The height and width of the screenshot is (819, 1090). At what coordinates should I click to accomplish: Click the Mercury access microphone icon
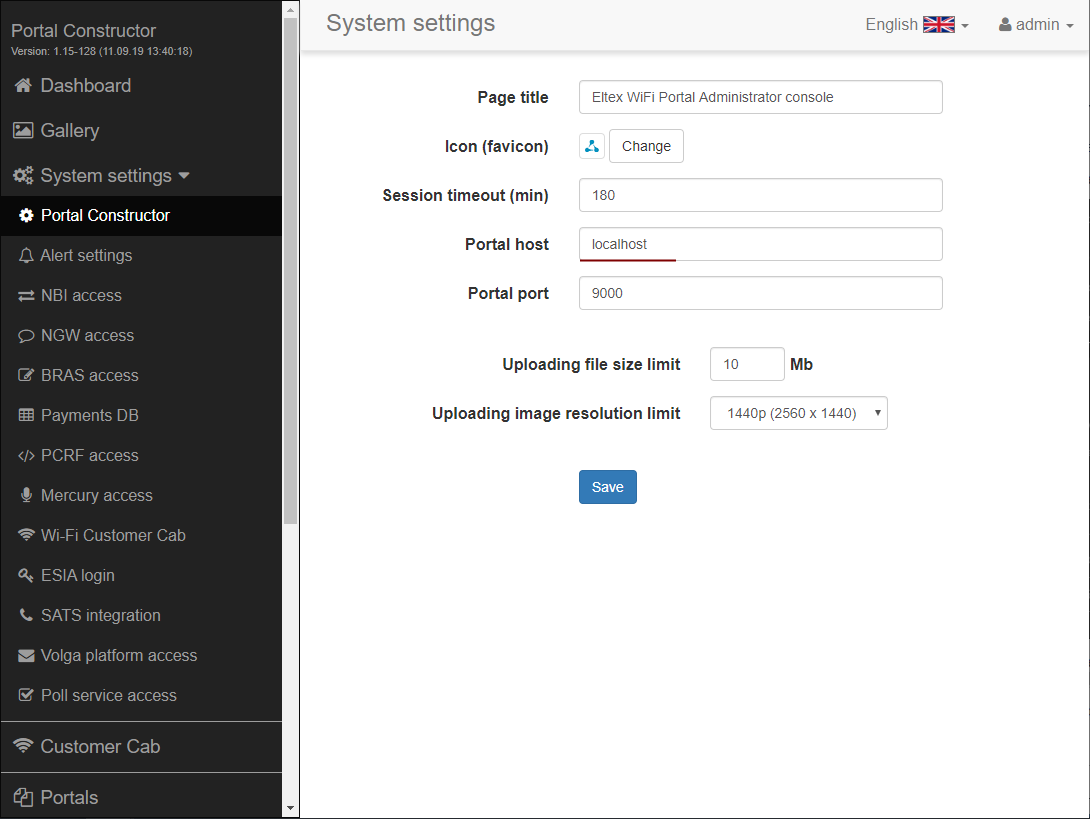click(26, 496)
